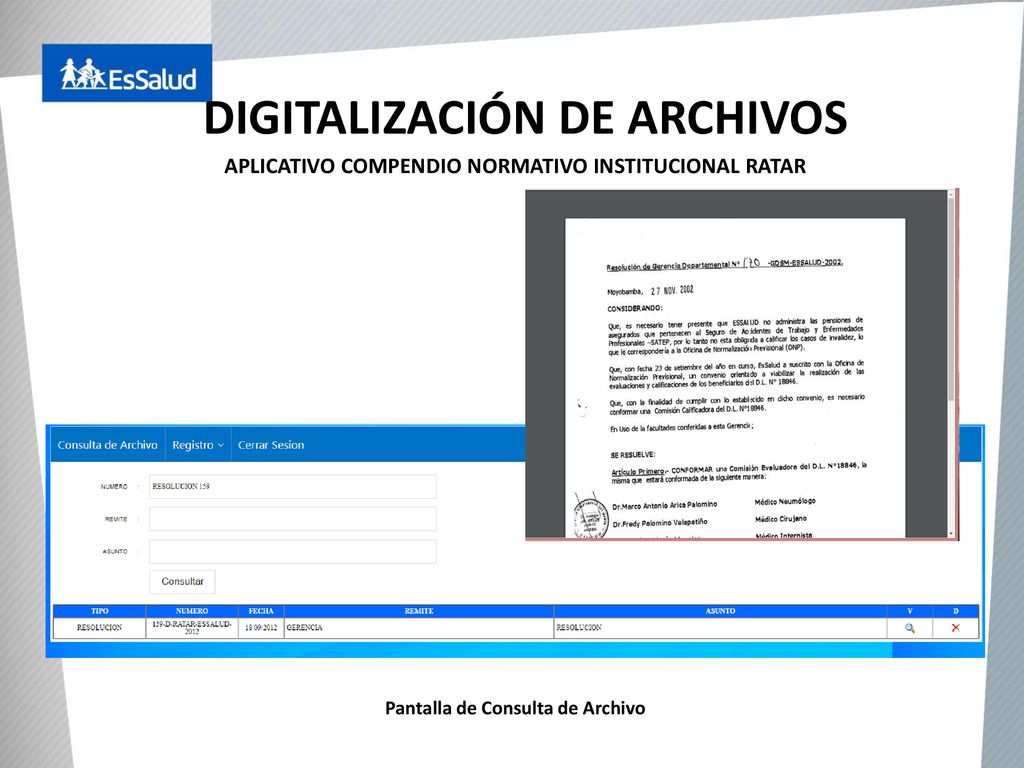Focus the NUMERO input field

click(293, 487)
